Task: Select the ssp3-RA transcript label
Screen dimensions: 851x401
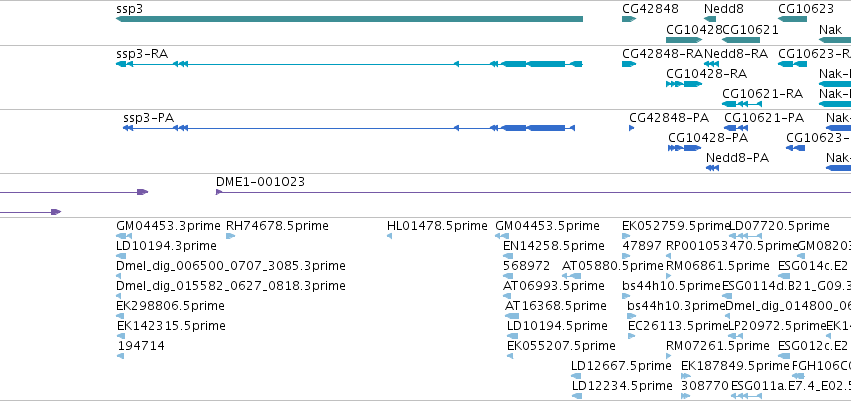Action: 142,54
